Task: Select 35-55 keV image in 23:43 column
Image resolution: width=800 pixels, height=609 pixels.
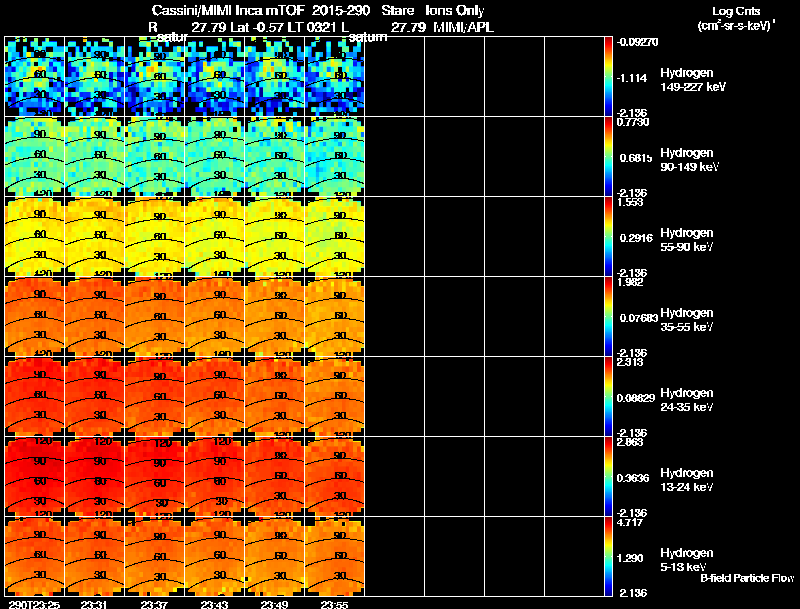Action: click(214, 317)
